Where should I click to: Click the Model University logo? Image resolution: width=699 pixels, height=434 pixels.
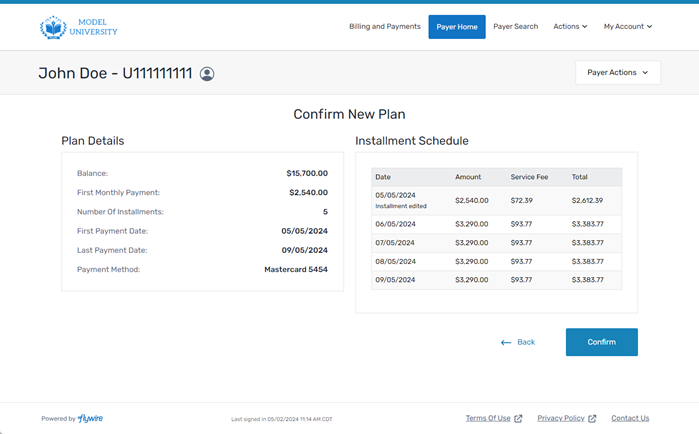(x=78, y=27)
